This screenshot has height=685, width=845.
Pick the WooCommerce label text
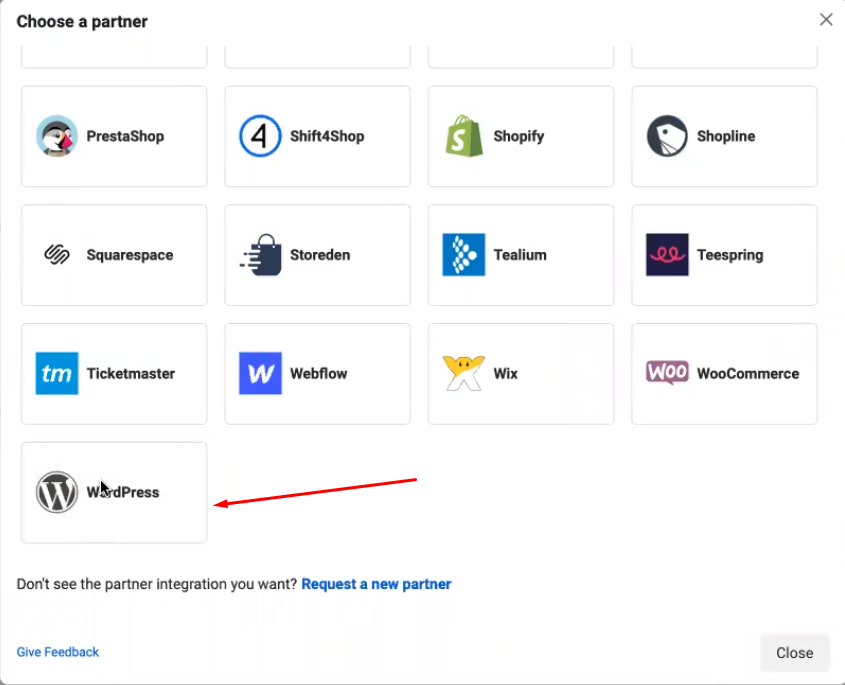coord(748,373)
